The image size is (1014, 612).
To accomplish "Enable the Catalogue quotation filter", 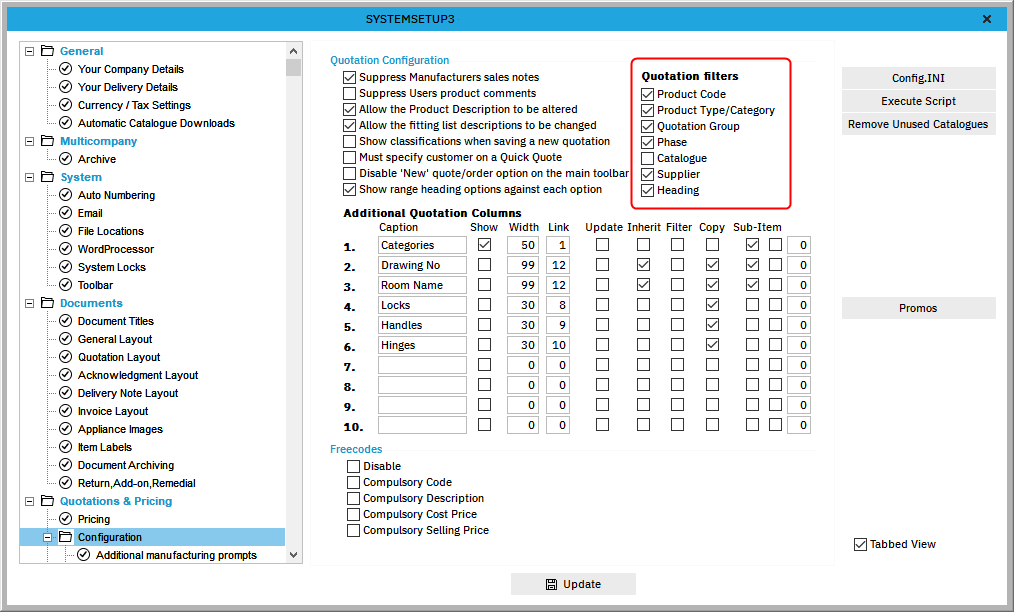I will 647,158.
